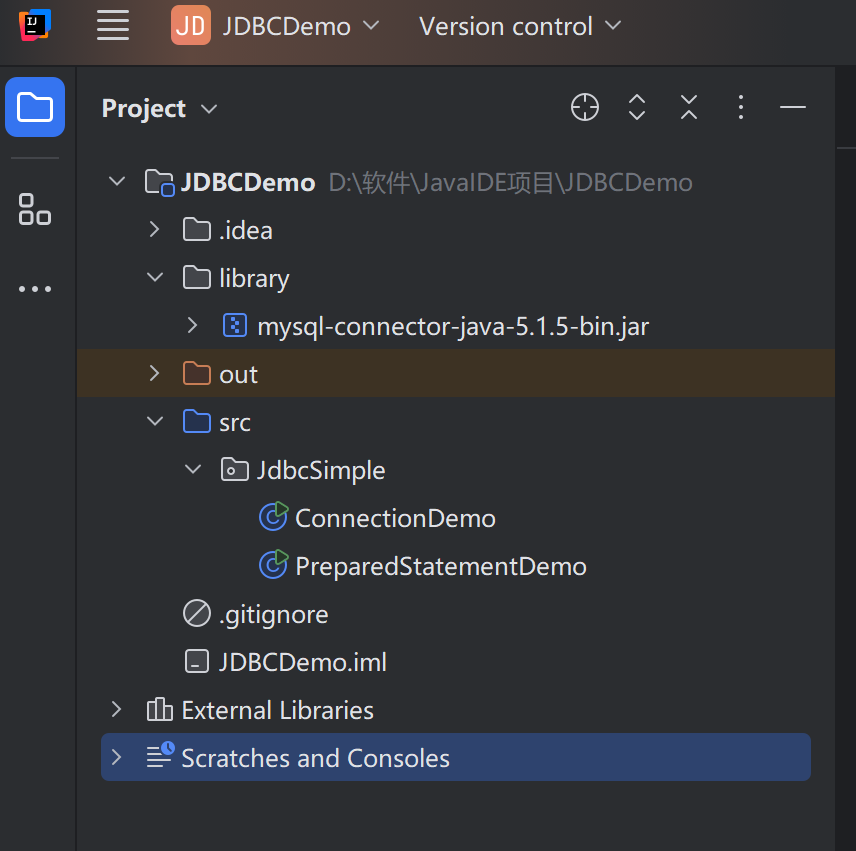The height and width of the screenshot is (851, 856).
Task: Open the Project panel options kebab menu
Action: pos(741,107)
